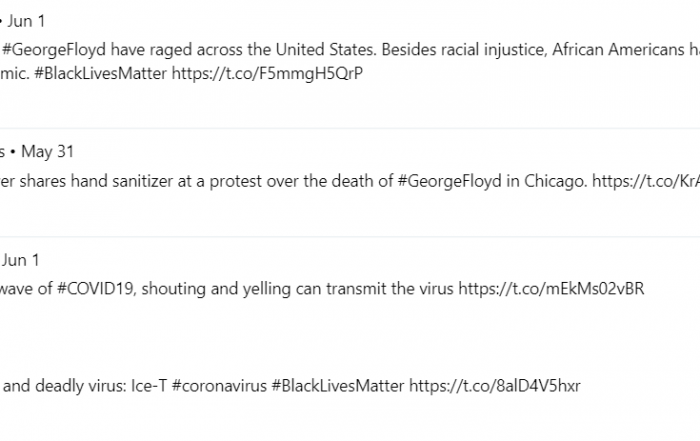The width and height of the screenshot is (700, 441).
Task: Open the t.co/F5mmgH5QrP link
Action: click(267, 73)
